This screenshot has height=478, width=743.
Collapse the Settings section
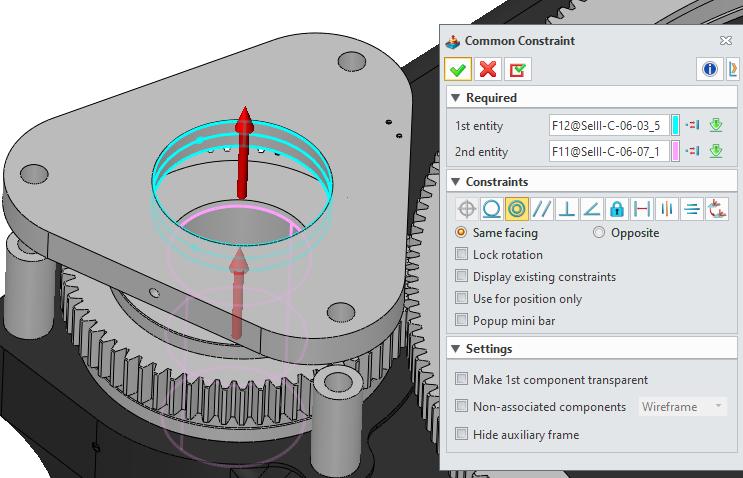pos(456,349)
